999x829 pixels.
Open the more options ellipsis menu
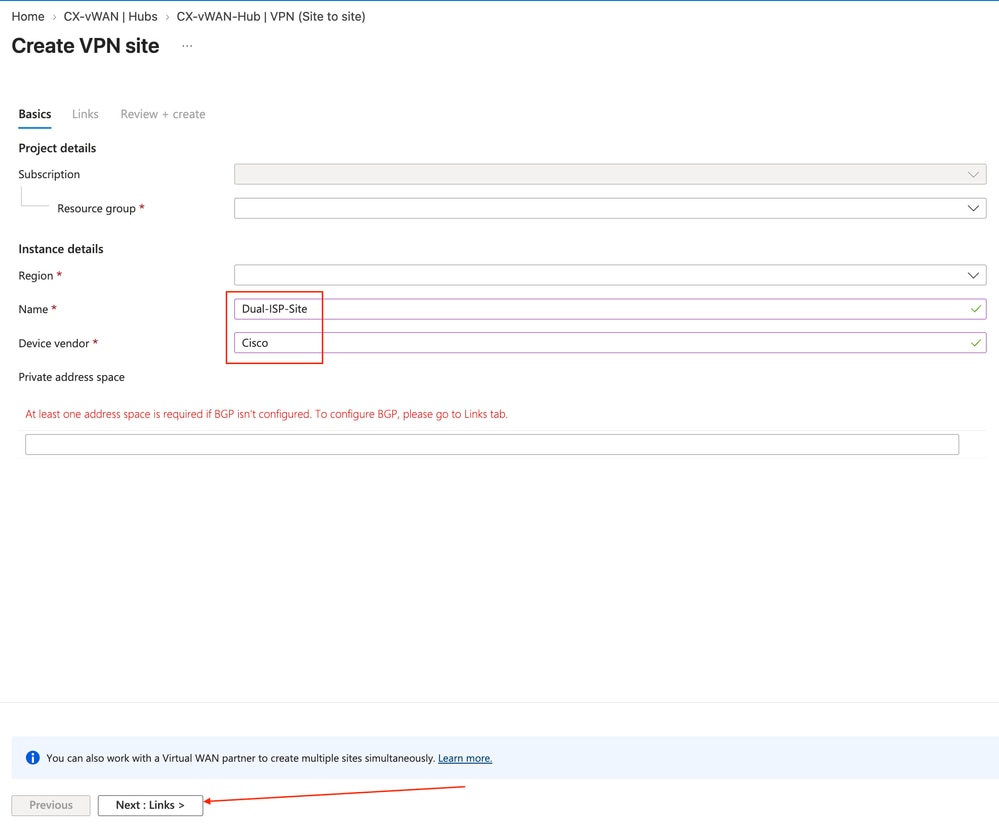tap(187, 46)
